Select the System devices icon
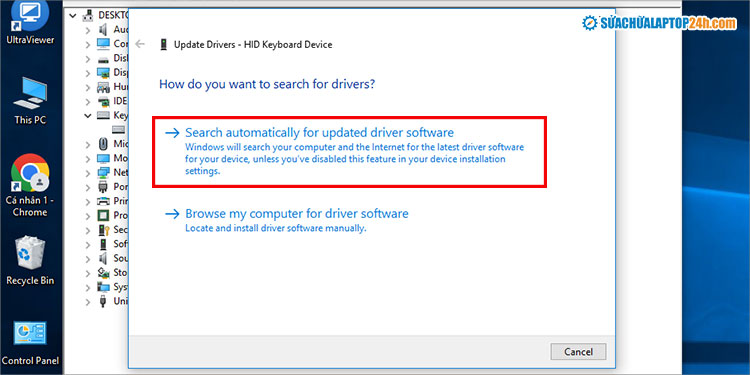 click(103, 287)
